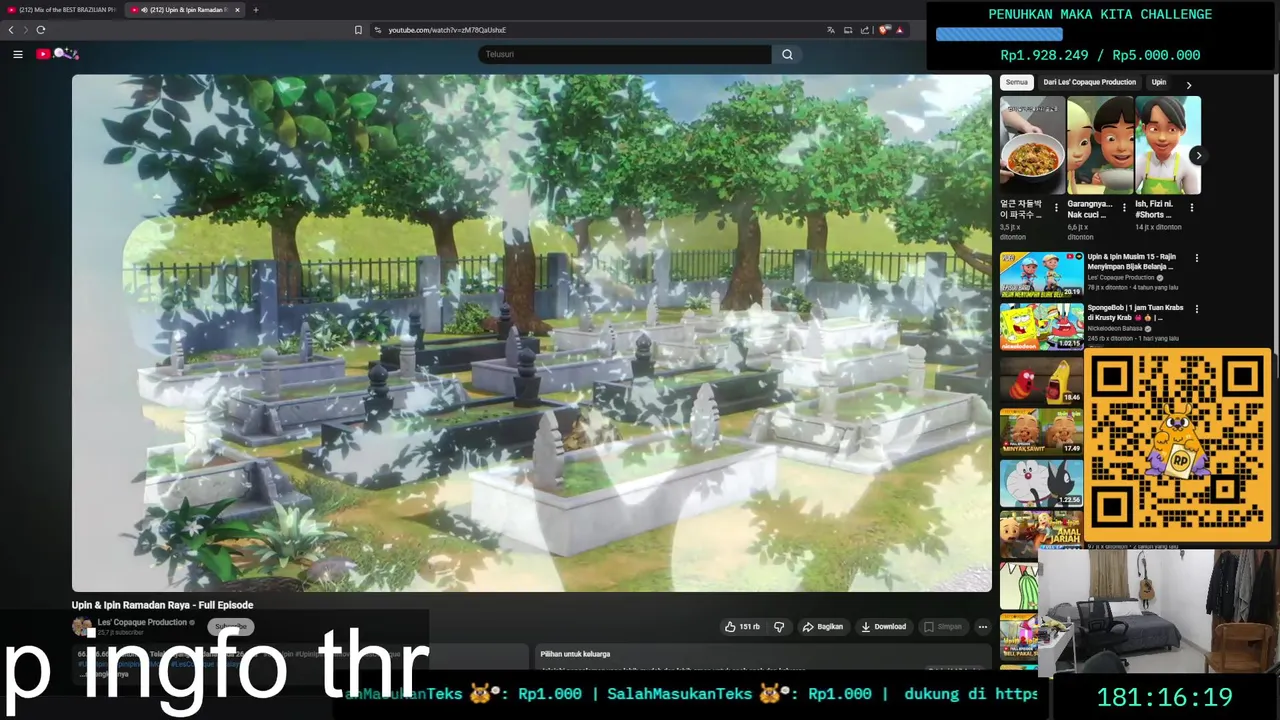The height and width of the screenshot is (720, 1280).
Task: Click the Upin & Ipin Musim 15 title
Action: [1132, 262]
